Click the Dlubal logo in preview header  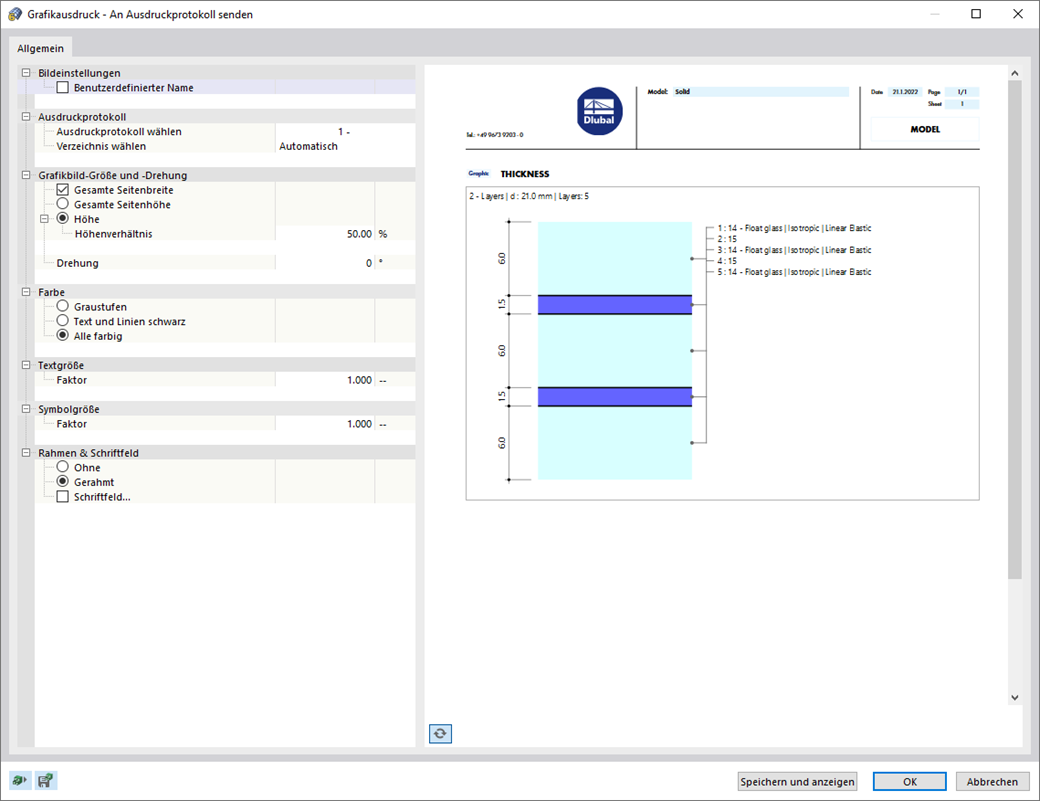point(599,111)
